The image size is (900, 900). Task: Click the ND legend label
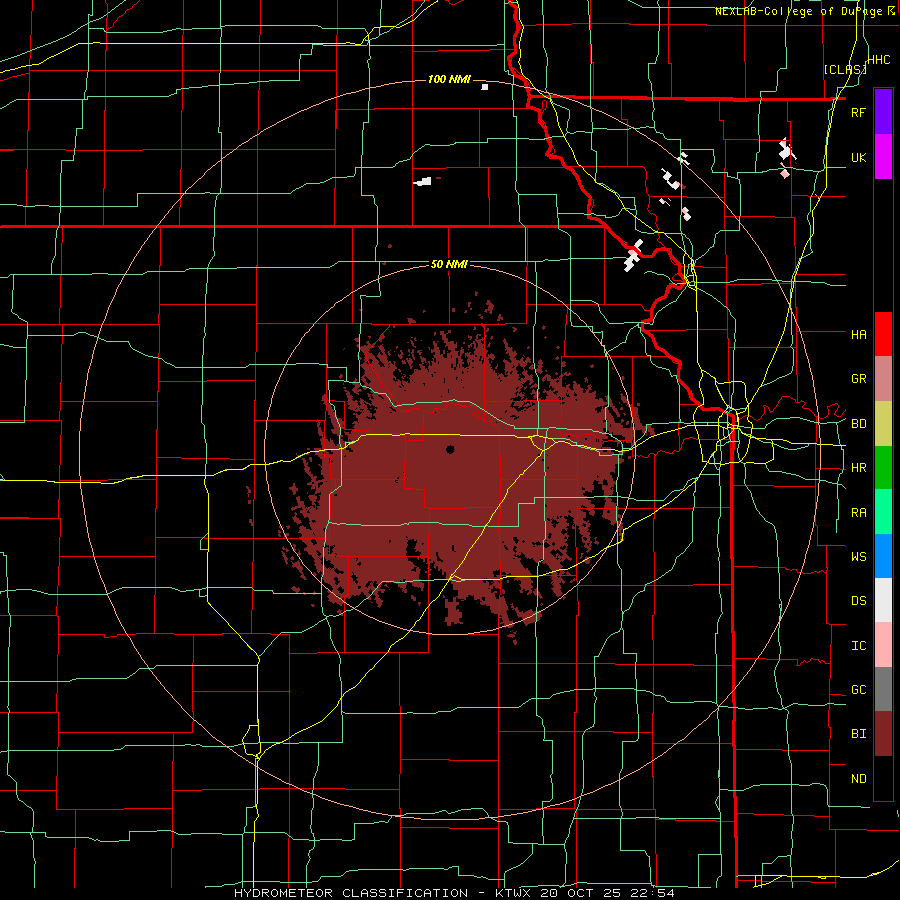[858, 779]
